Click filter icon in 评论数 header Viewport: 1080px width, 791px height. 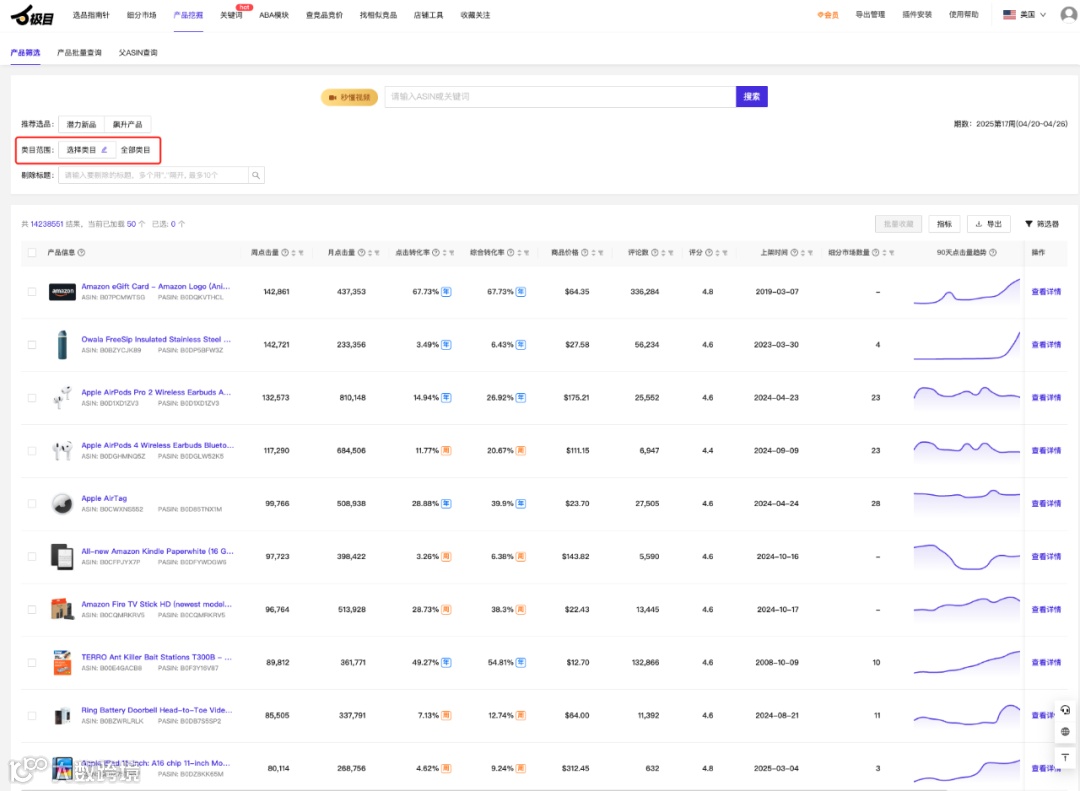tap(670, 253)
